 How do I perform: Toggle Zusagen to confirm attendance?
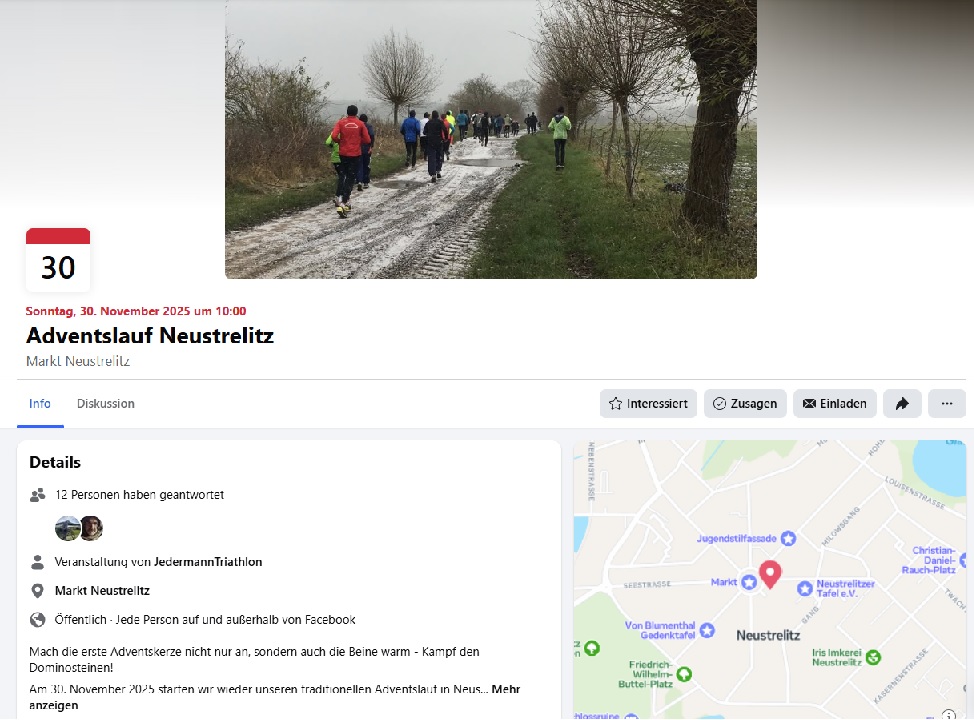click(745, 404)
